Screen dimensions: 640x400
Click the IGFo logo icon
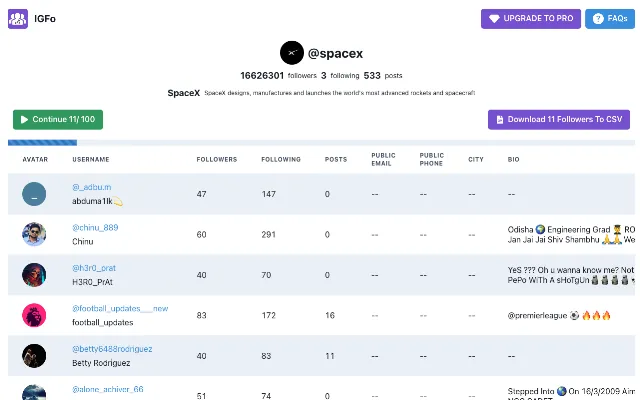pos(18,19)
